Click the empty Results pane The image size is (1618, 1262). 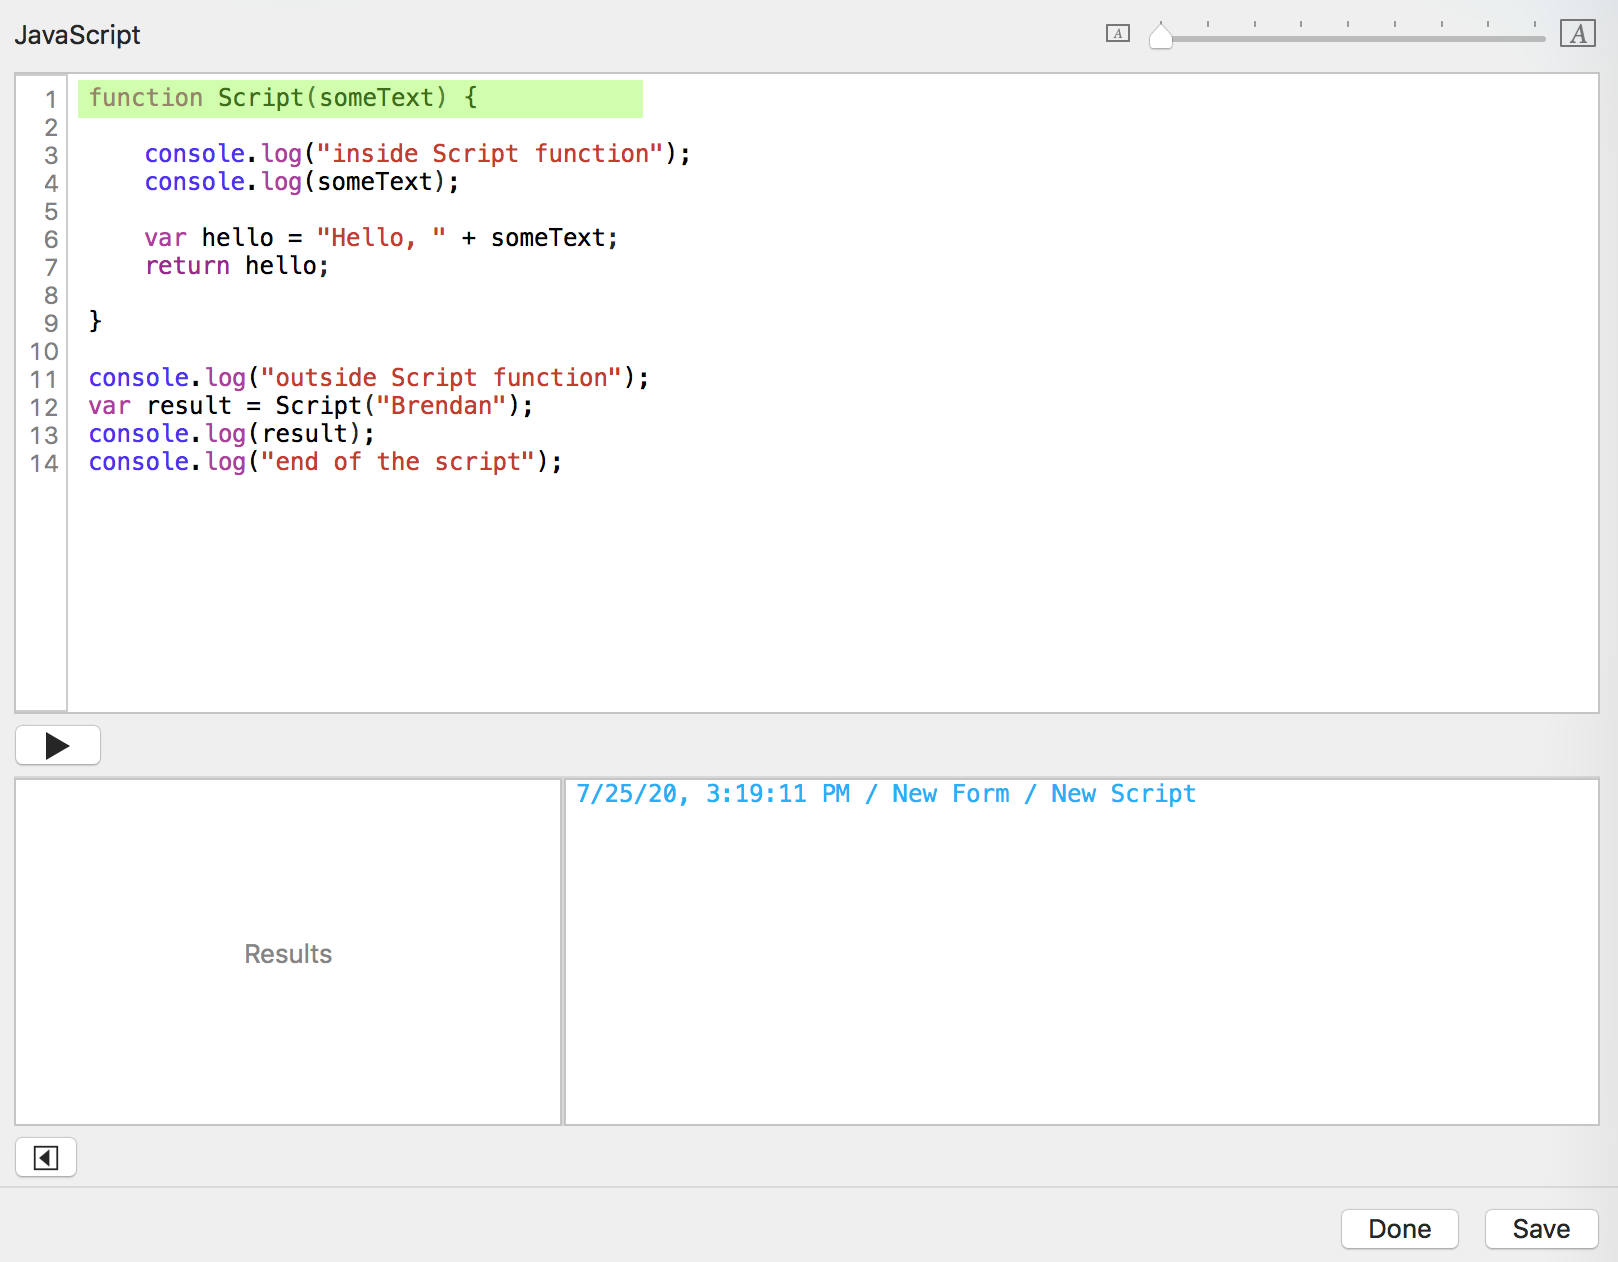point(288,953)
